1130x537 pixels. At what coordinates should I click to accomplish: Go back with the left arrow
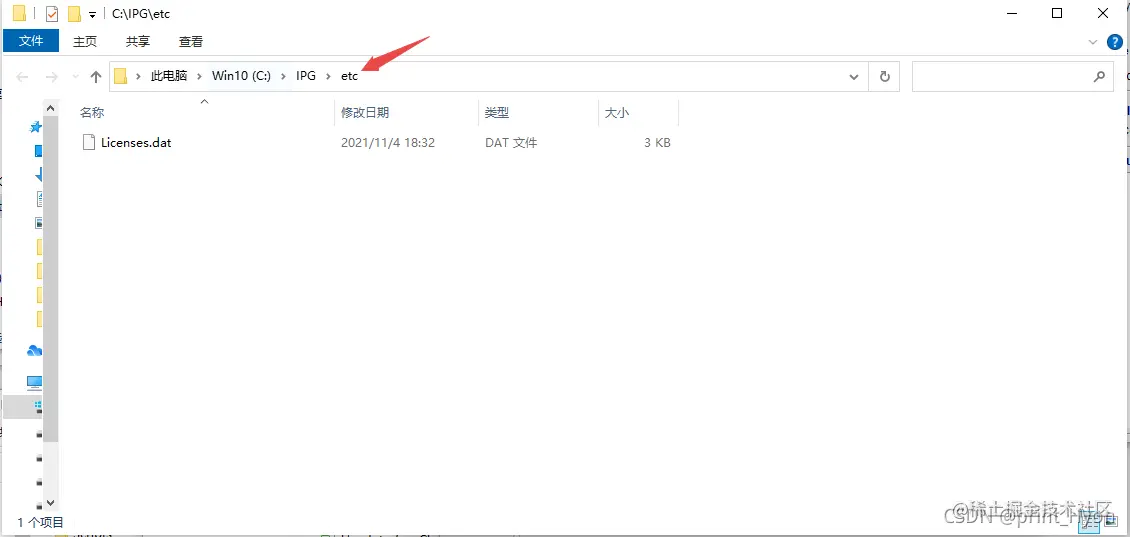click(22, 76)
